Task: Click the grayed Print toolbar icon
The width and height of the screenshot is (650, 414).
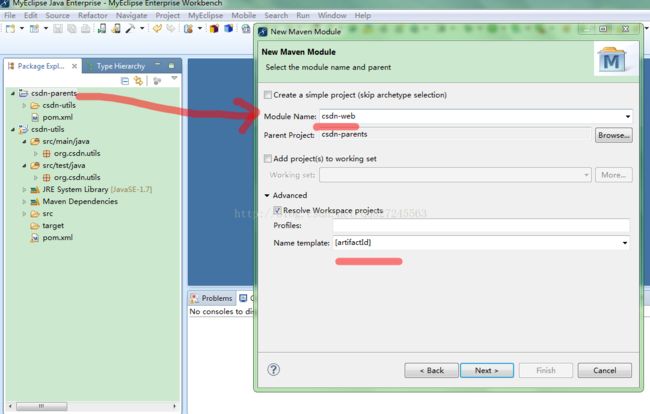Action: 85,29
